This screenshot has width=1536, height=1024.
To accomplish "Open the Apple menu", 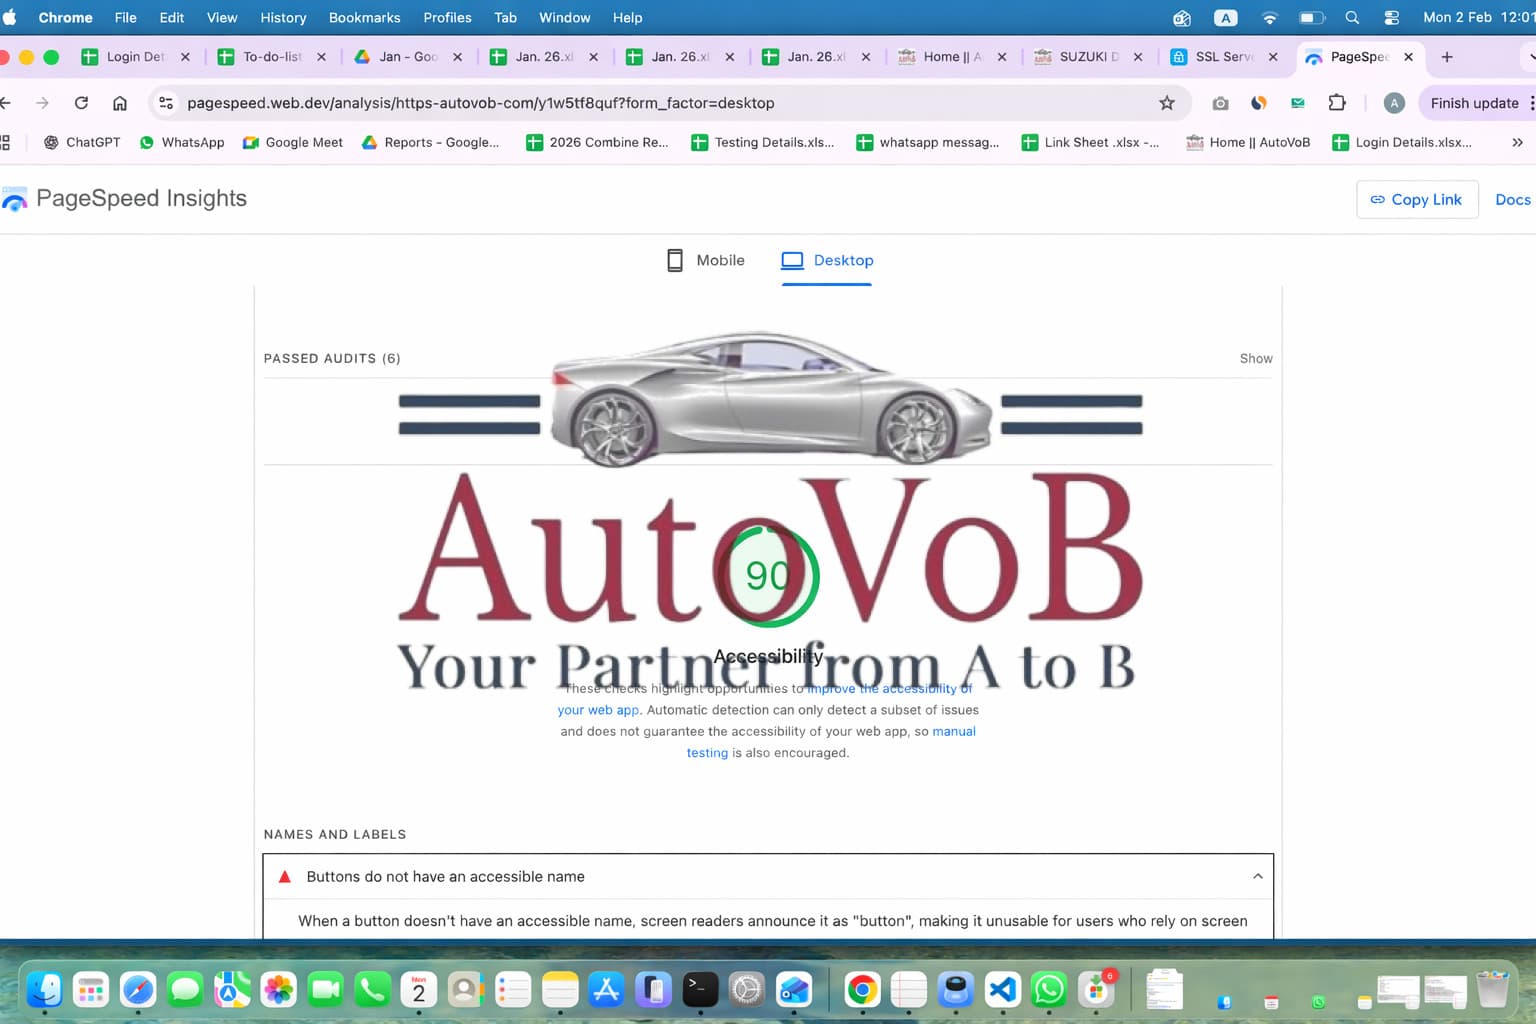I will click(10, 17).
